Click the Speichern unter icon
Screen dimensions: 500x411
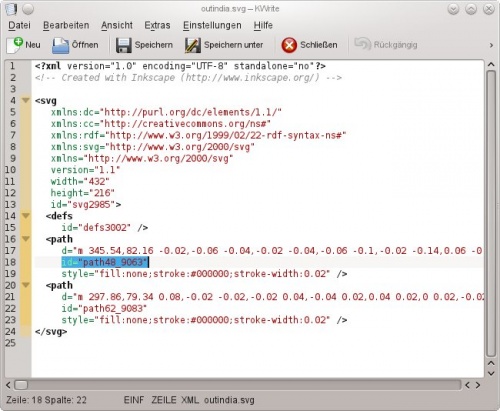(193, 45)
